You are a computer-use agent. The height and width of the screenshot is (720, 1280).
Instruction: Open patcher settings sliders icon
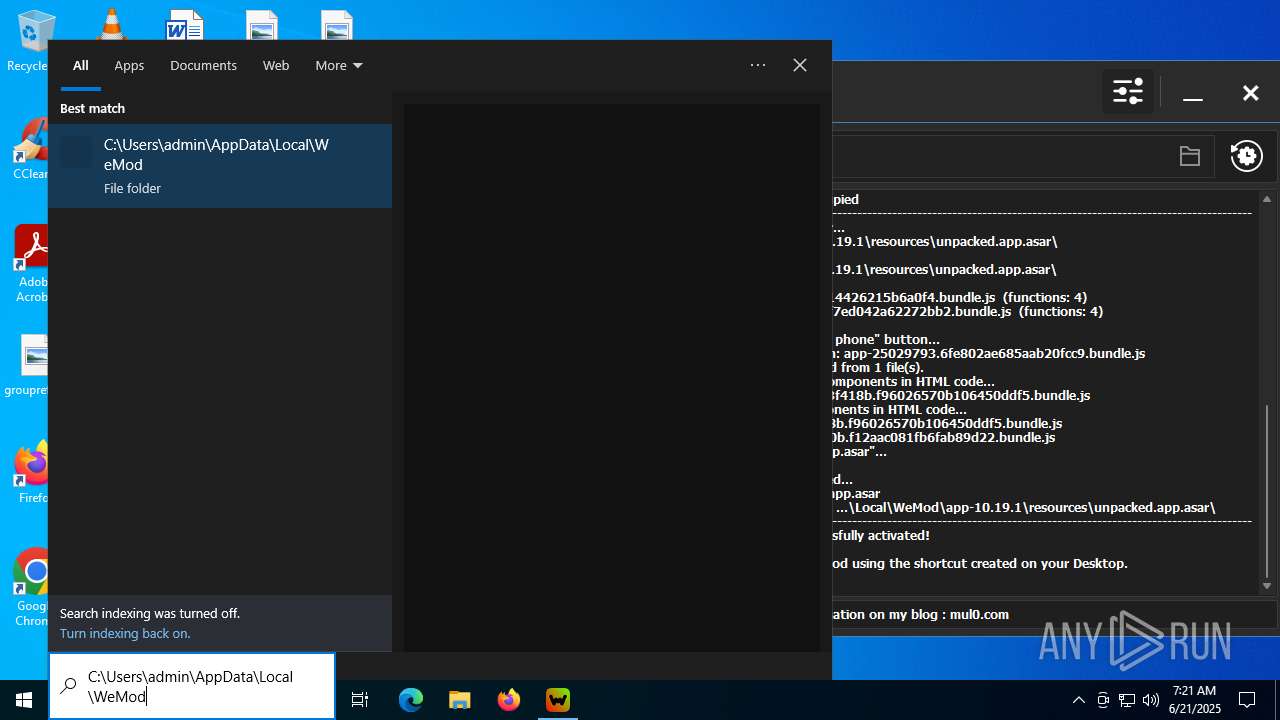click(x=1128, y=93)
